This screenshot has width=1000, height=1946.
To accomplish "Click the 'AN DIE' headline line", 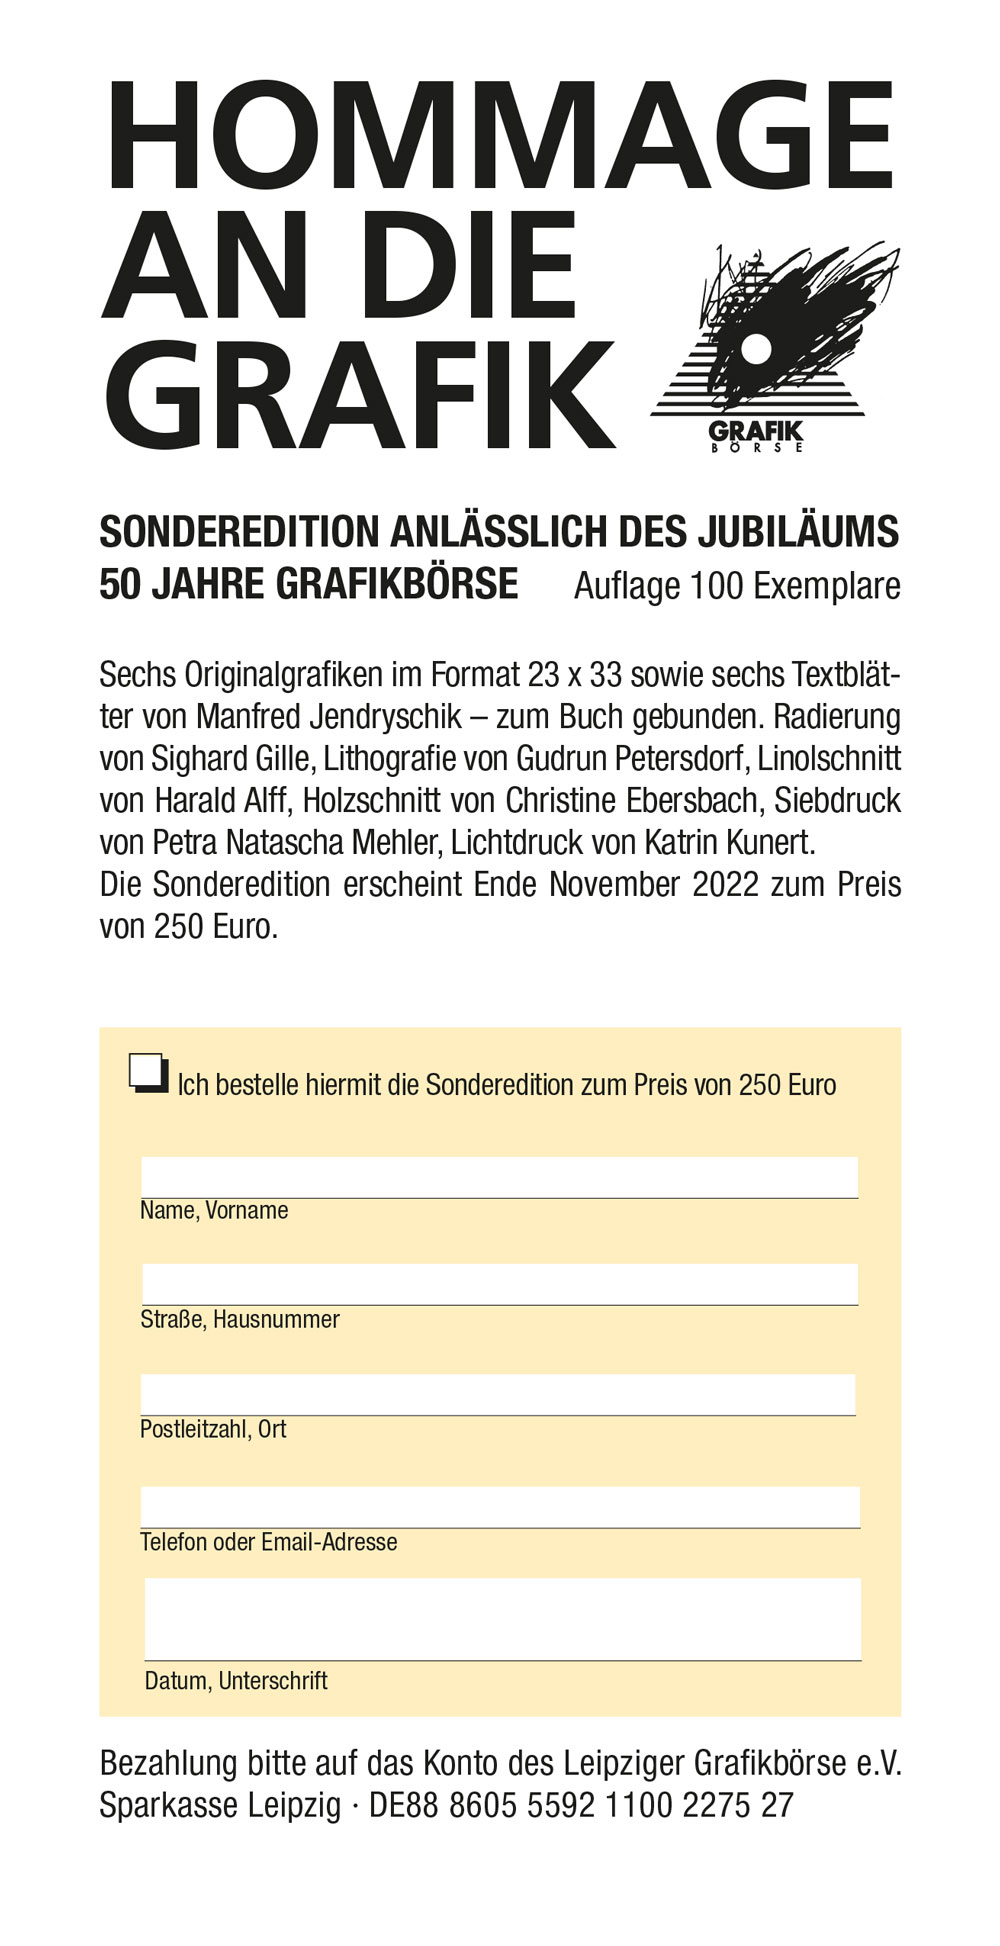I will [x=340, y=265].
